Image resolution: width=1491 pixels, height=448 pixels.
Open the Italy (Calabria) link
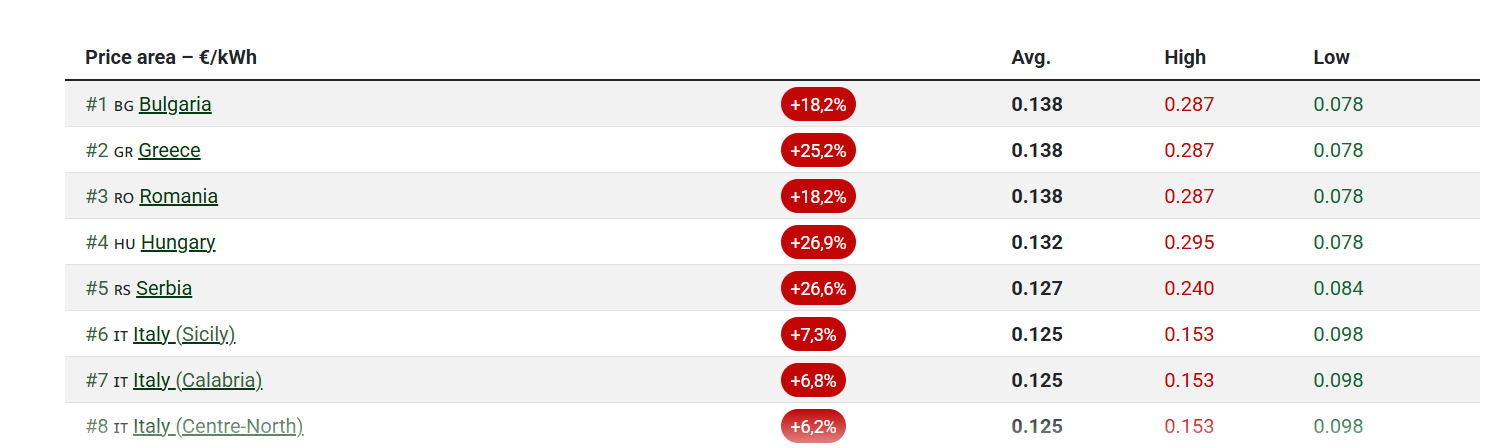(x=197, y=380)
